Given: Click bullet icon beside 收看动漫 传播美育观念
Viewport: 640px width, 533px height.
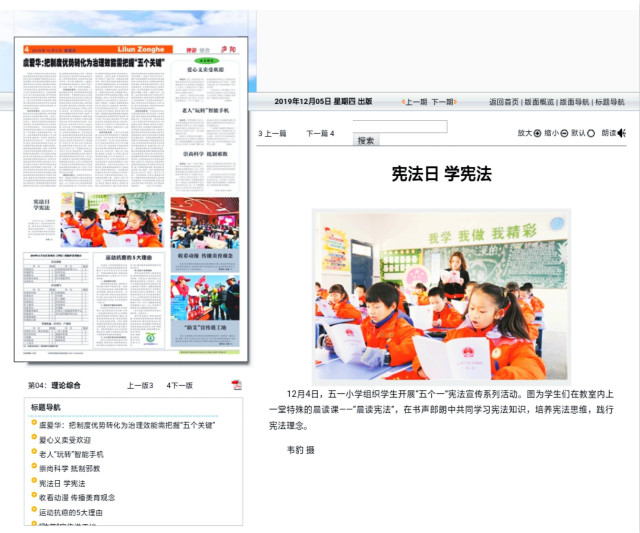Looking at the screenshot, I should coord(34,495).
